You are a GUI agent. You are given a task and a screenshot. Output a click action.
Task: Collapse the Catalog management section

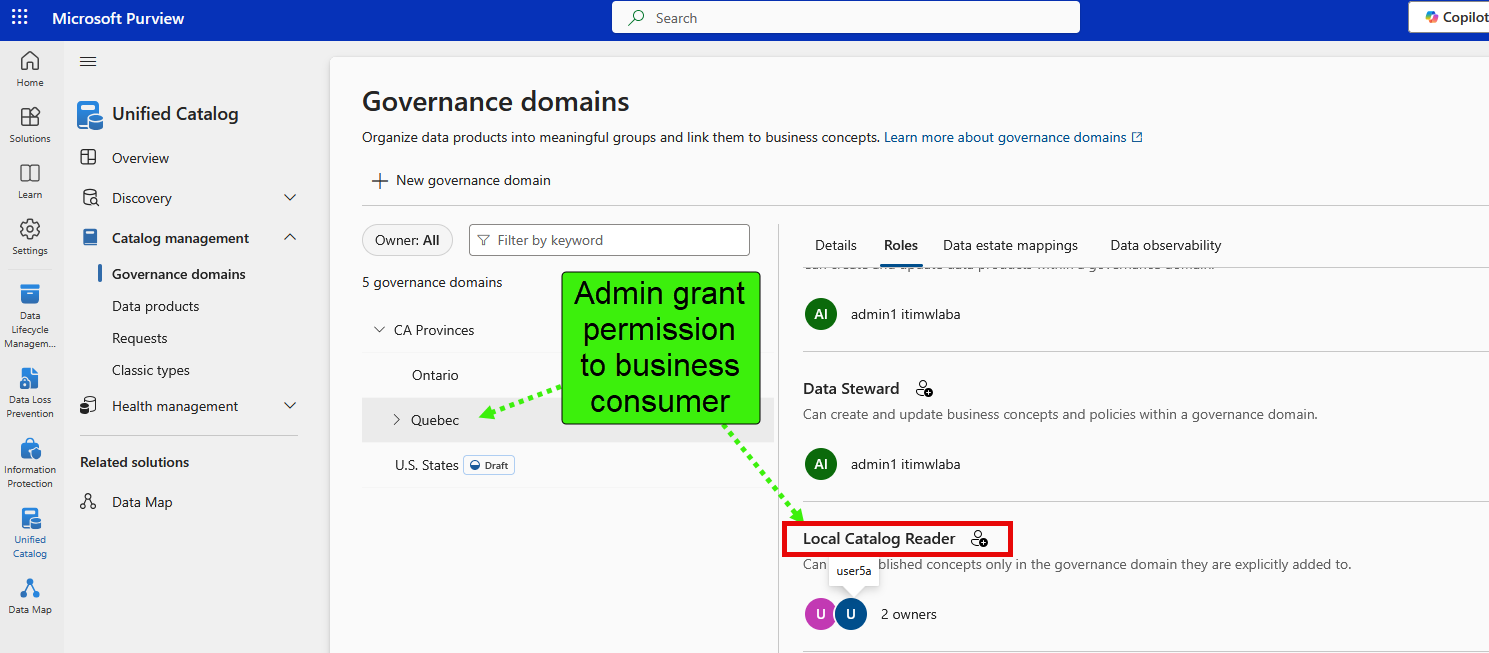click(290, 237)
